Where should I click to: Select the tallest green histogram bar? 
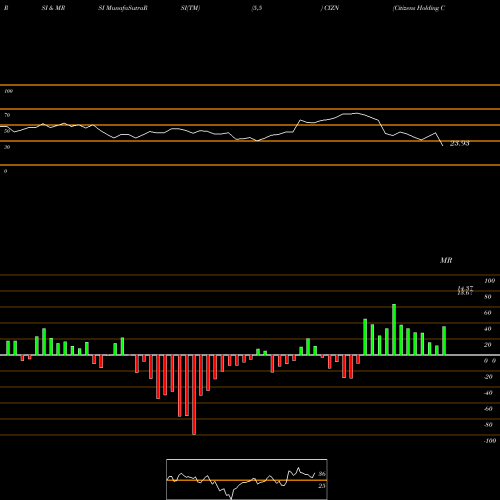[394, 329]
